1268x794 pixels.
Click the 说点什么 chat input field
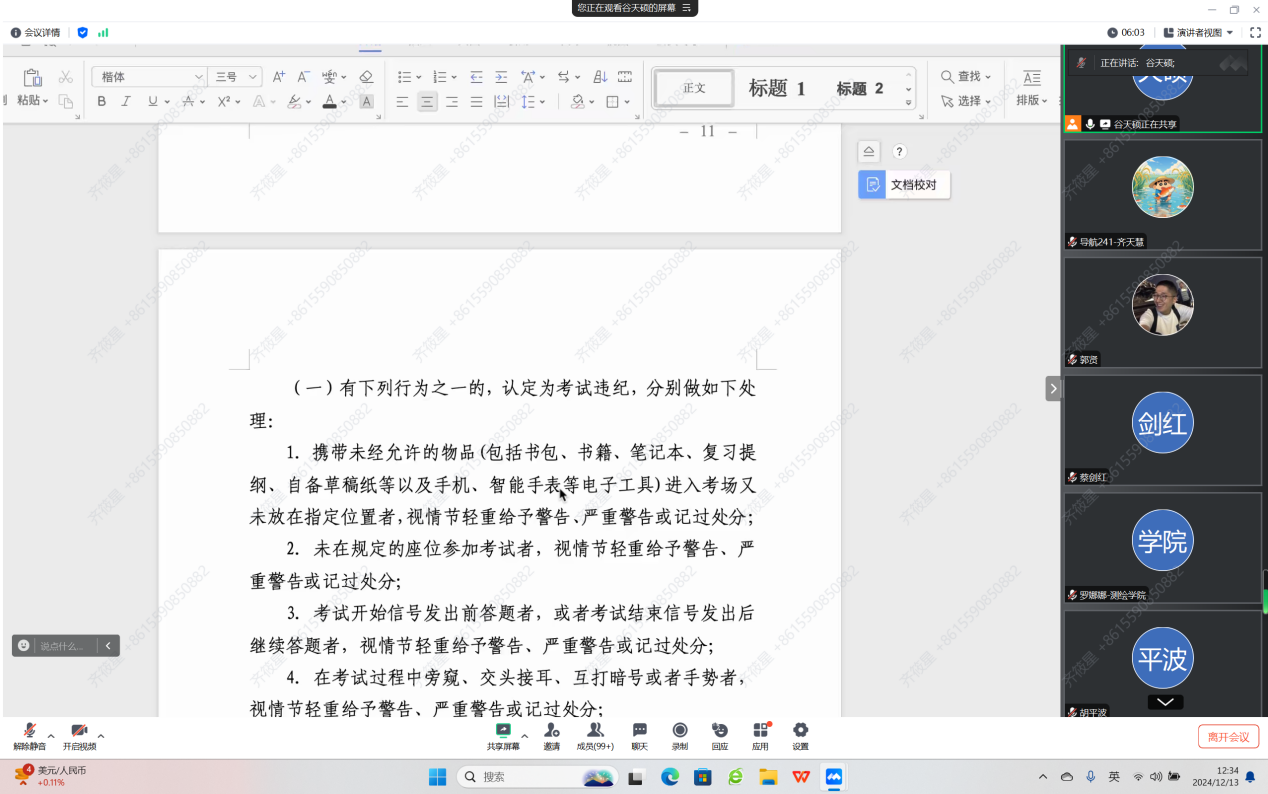pyautogui.click(x=63, y=646)
